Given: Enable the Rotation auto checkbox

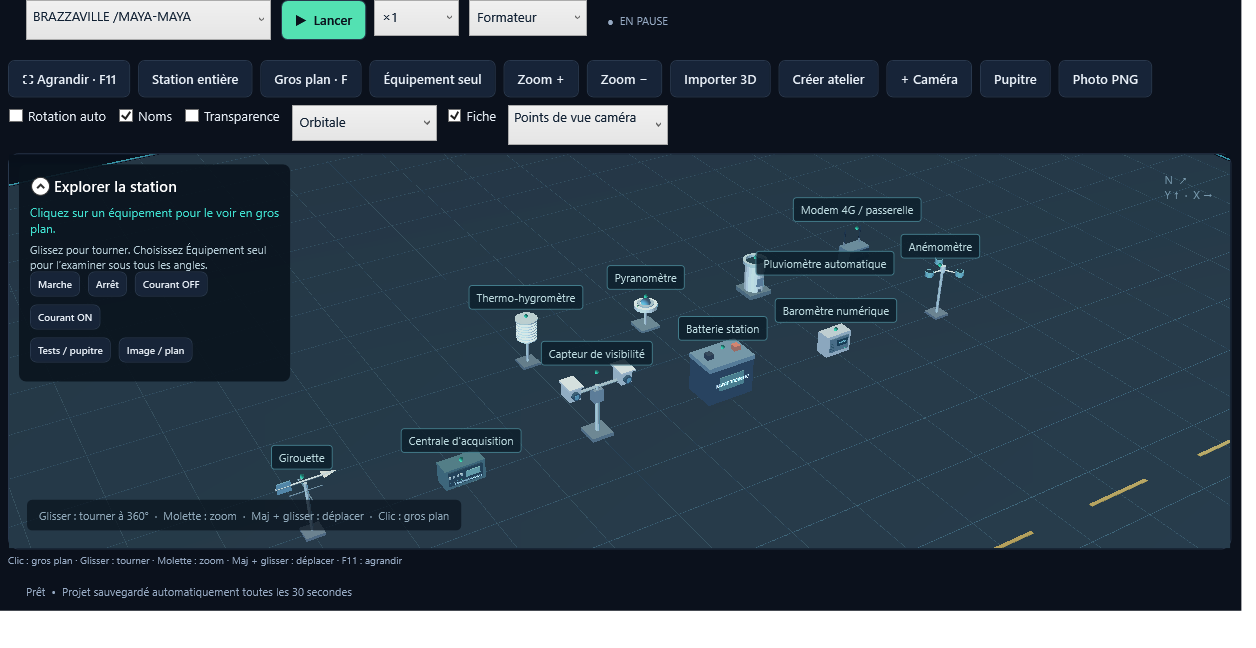Looking at the screenshot, I should 16,116.
